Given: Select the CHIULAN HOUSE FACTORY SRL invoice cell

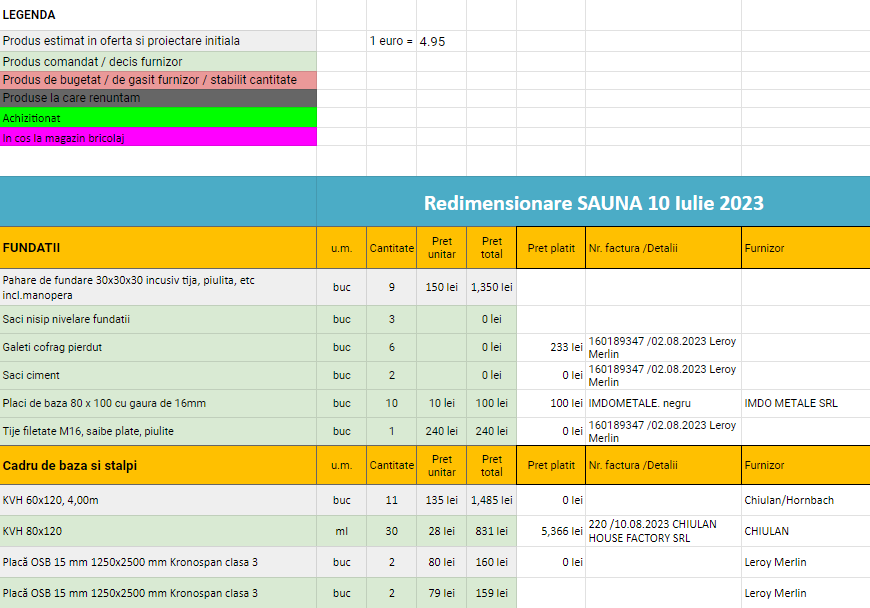Looking at the screenshot, I should [x=663, y=531].
